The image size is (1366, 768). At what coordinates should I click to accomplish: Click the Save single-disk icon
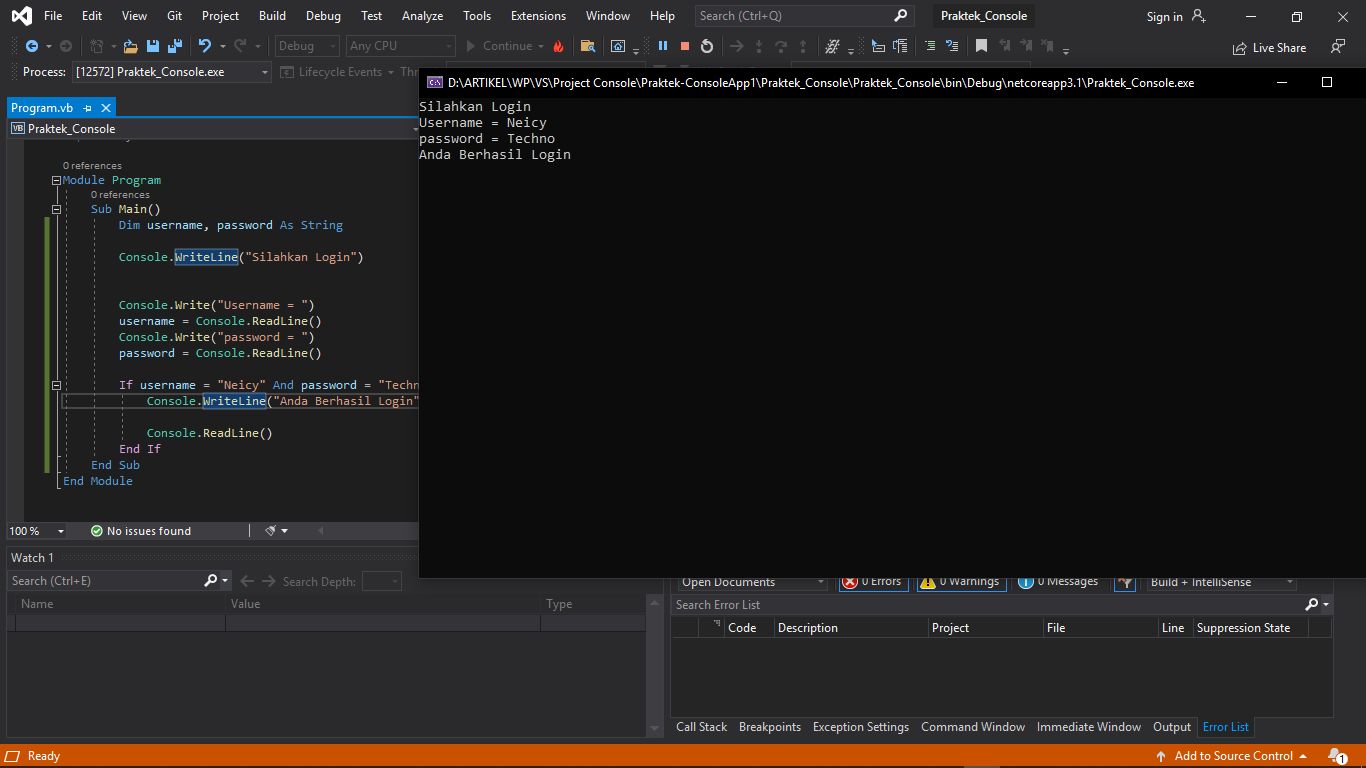coord(153,46)
